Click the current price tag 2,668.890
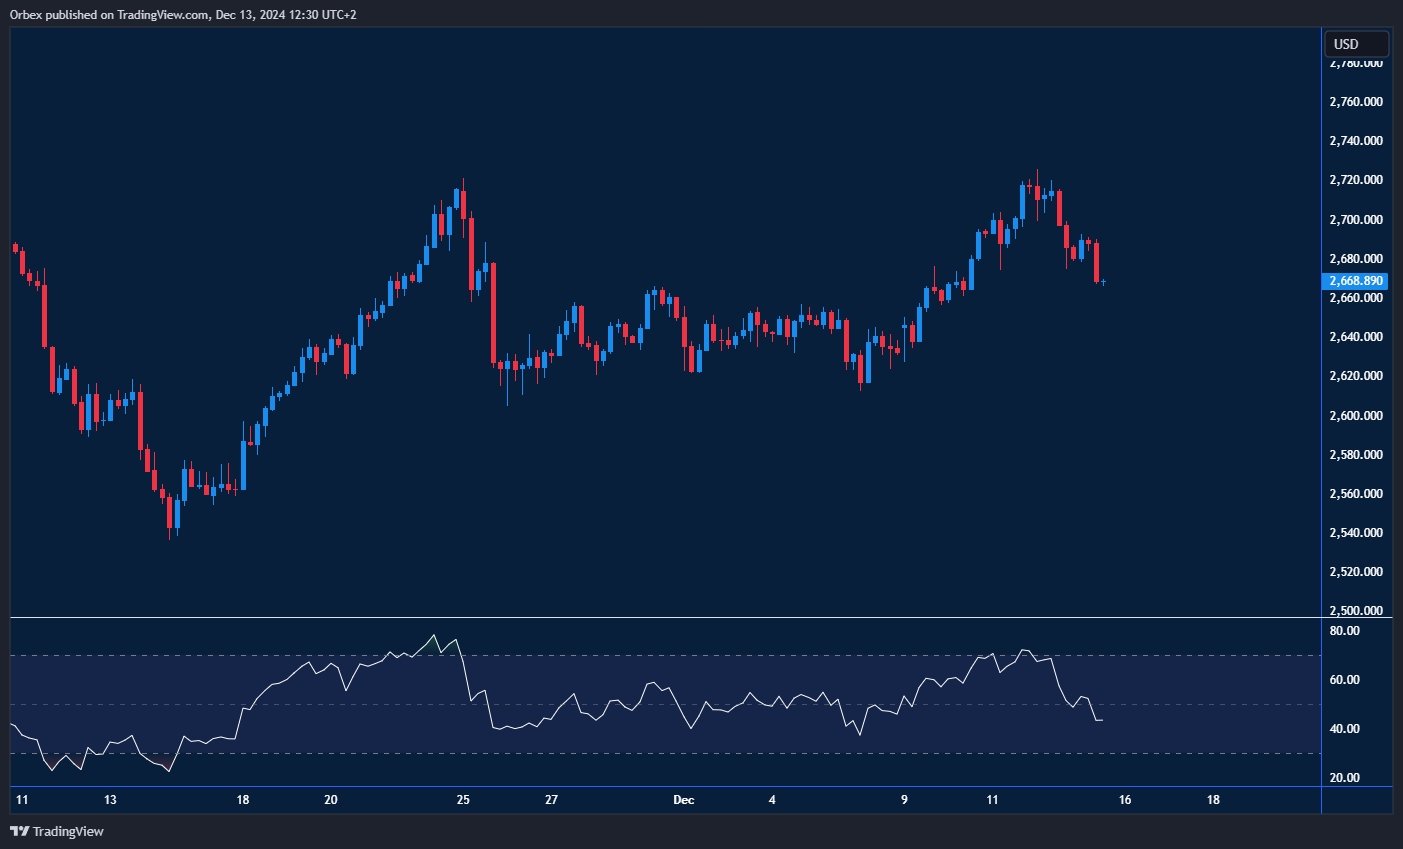Viewport: 1403px width, 849px height. click(1356, 282)
